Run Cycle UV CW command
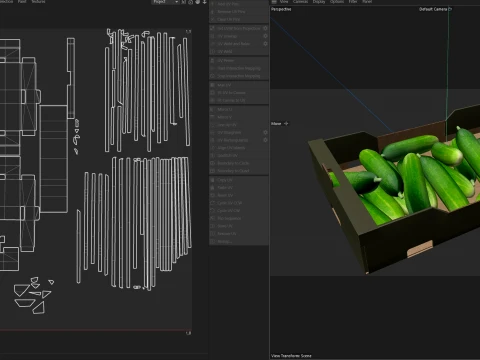The image size is (480, 360). (x=239, y=211)
